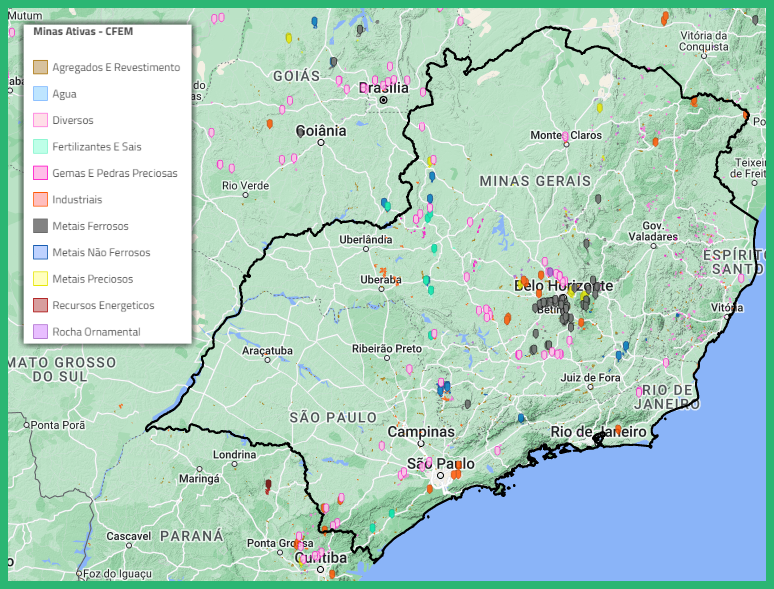
Task: Click the Metais Ferrosos gray swatch
Action: 40,226
